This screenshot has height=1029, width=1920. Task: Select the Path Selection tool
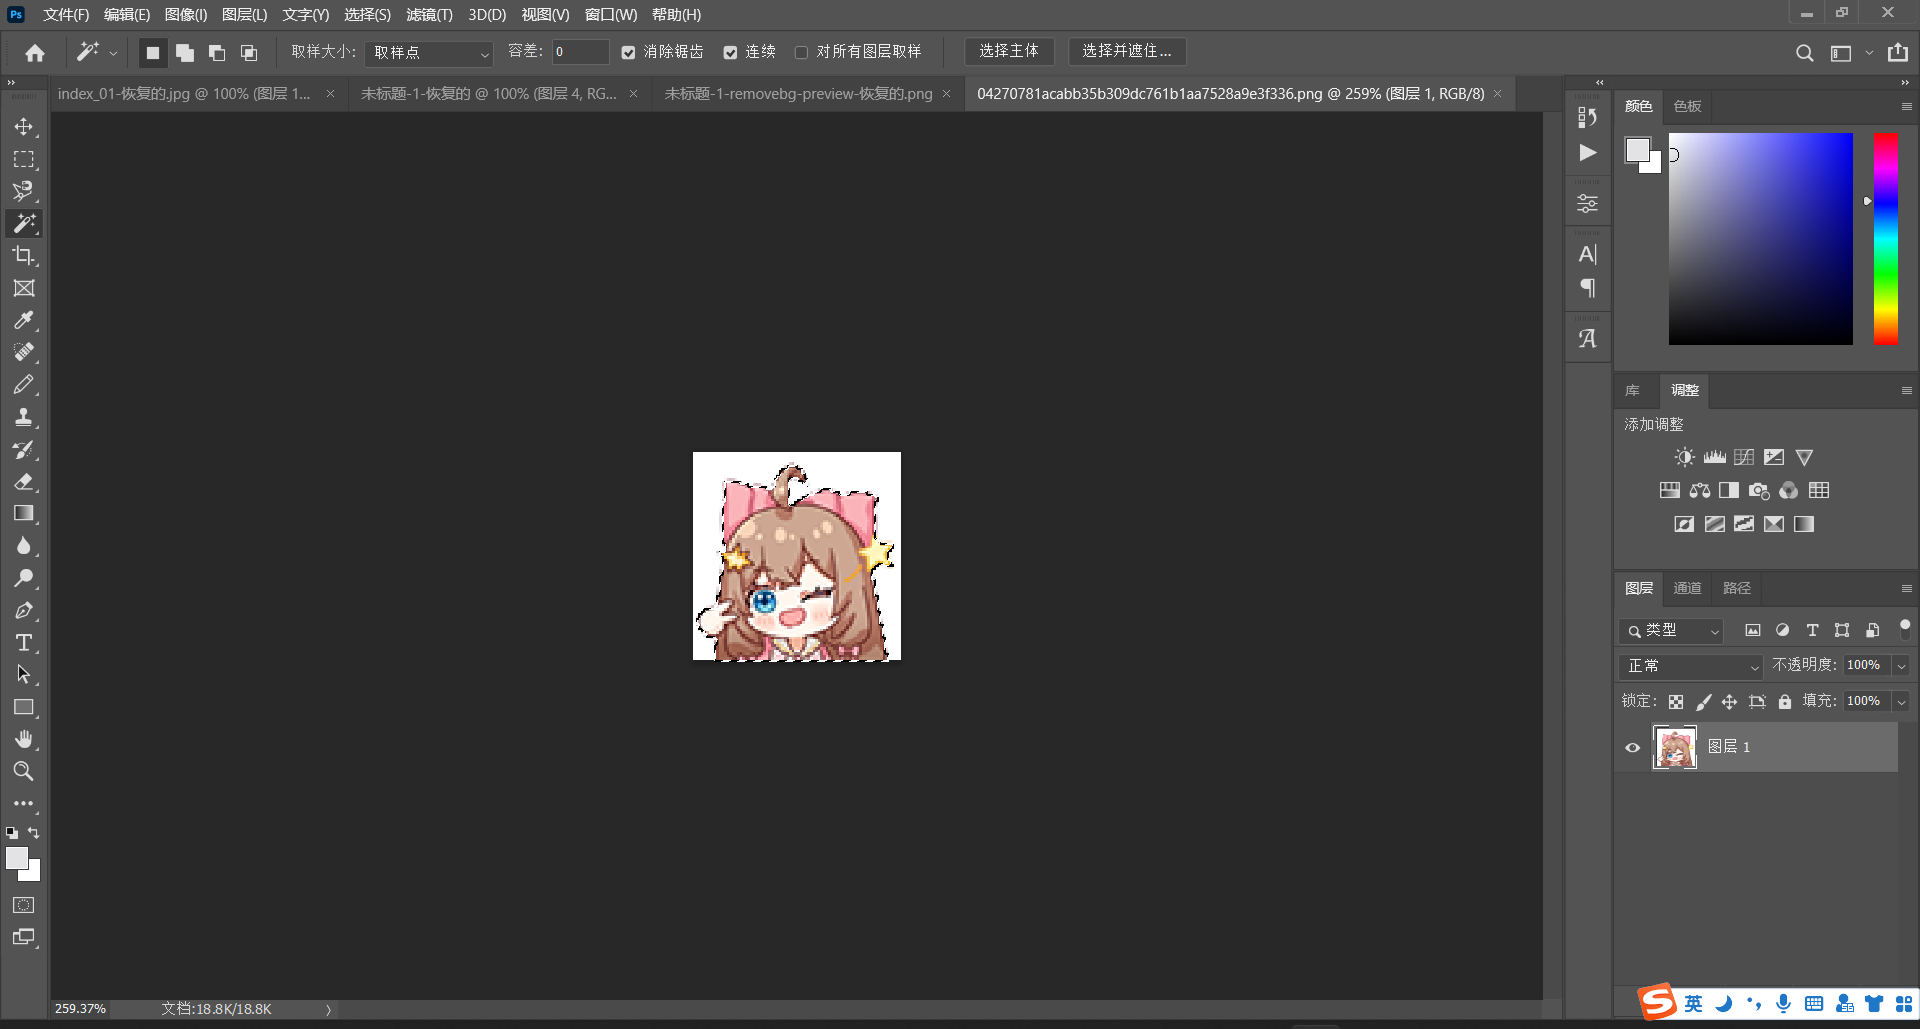pos(24,674)
